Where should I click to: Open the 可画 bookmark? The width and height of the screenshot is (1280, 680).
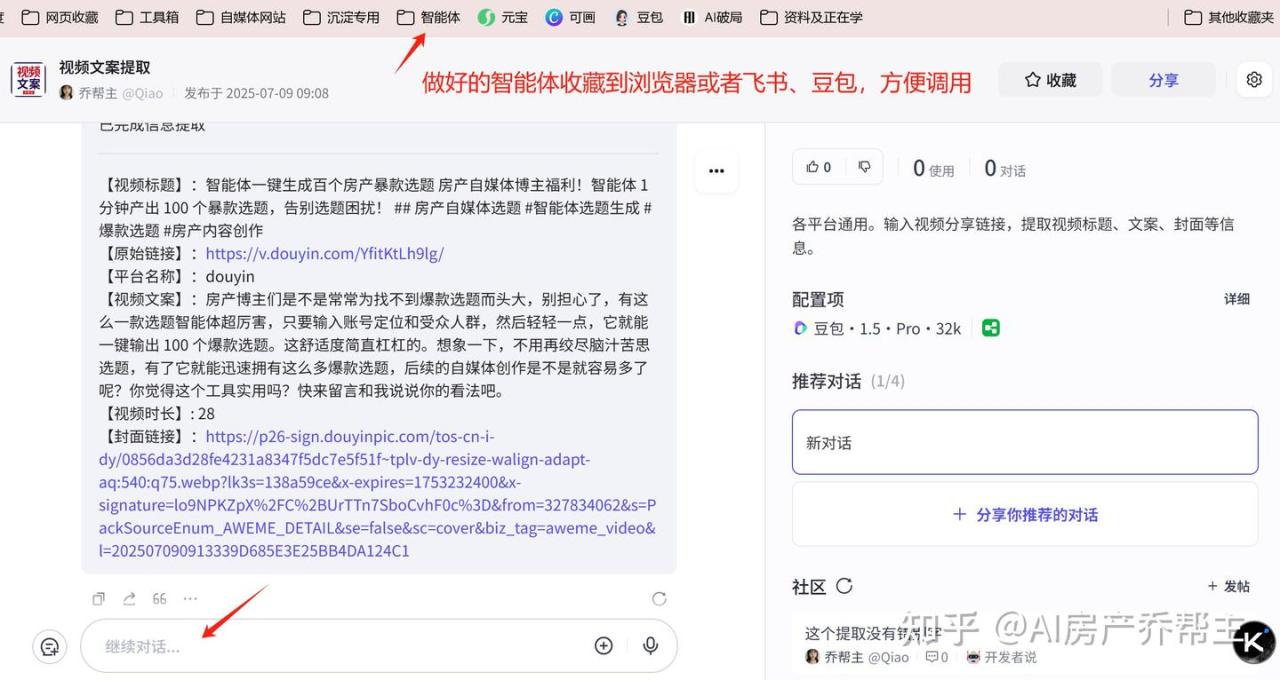pos(570,17)
